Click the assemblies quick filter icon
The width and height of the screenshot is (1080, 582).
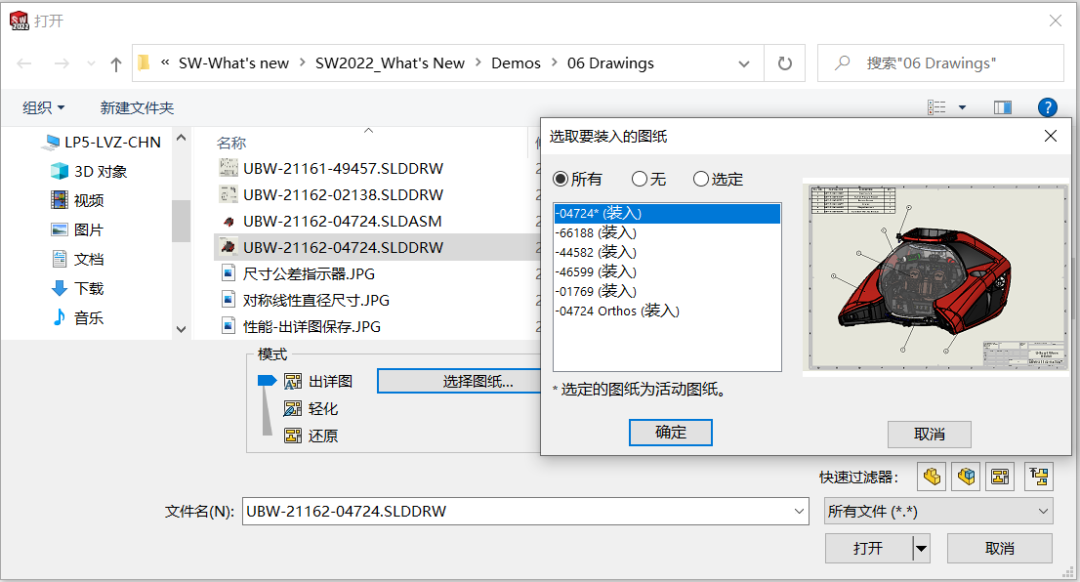(965, 477)
